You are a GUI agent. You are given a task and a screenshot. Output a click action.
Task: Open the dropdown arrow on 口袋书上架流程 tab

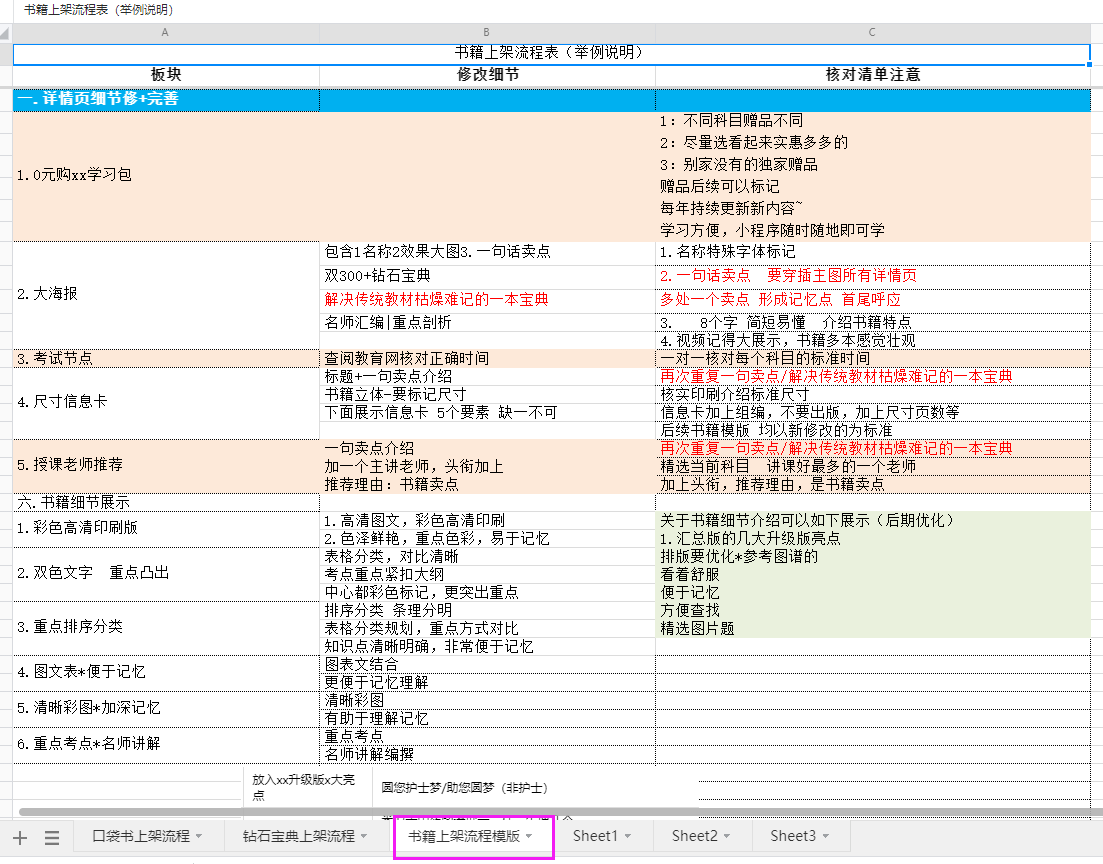coord(199,836)
